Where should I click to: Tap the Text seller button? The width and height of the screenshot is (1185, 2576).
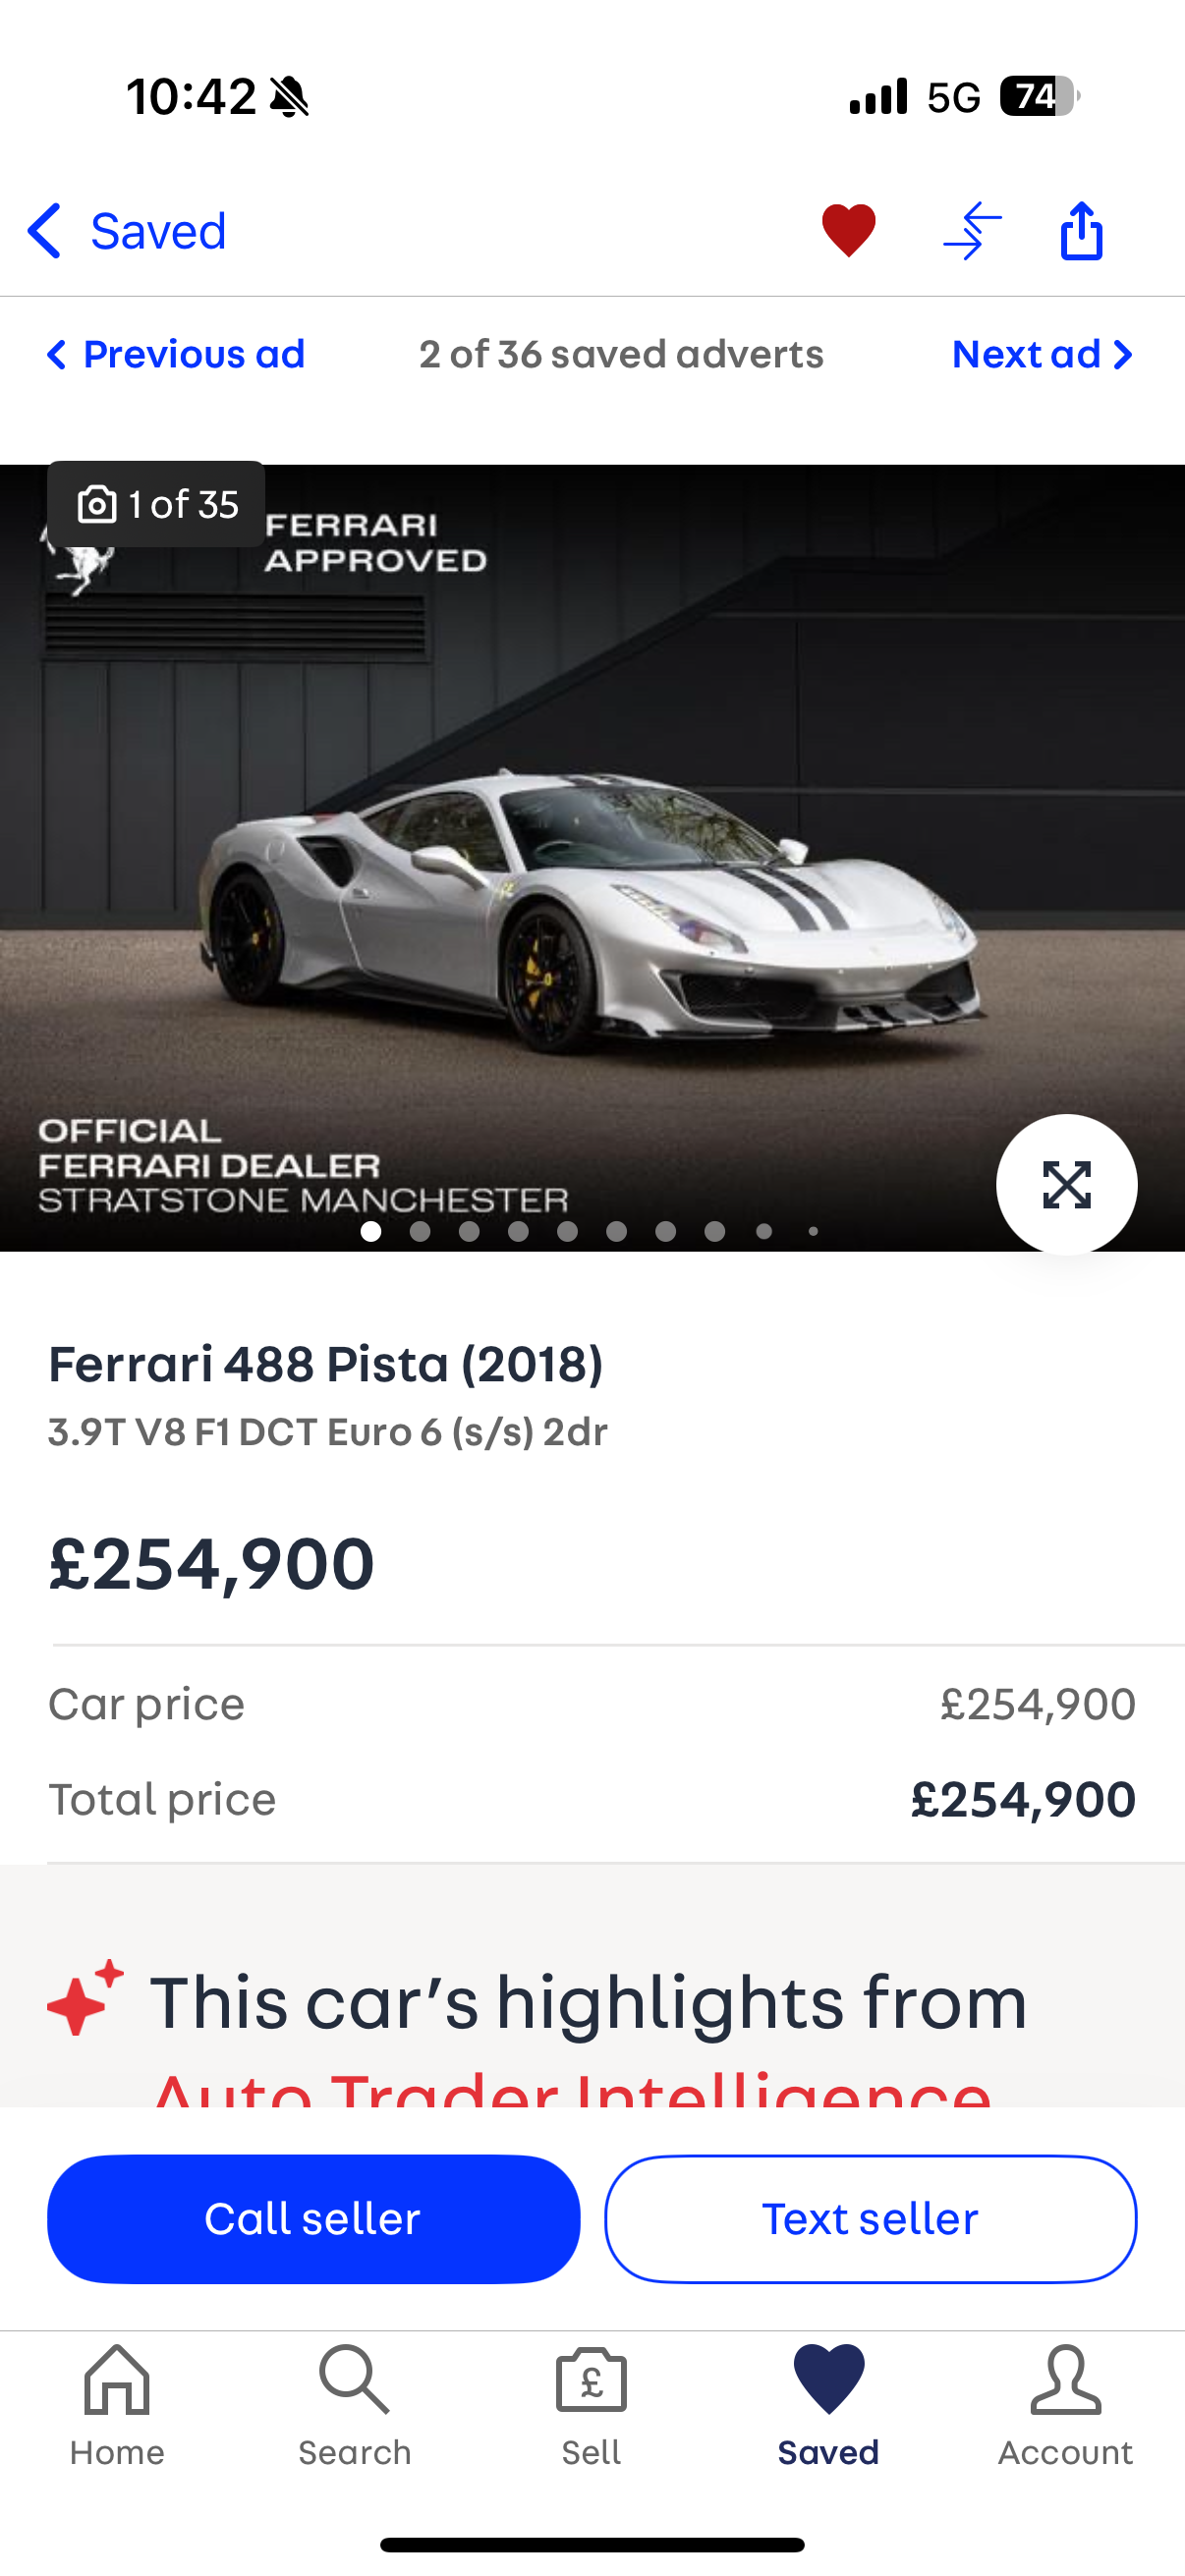[x=870, y=2219]
